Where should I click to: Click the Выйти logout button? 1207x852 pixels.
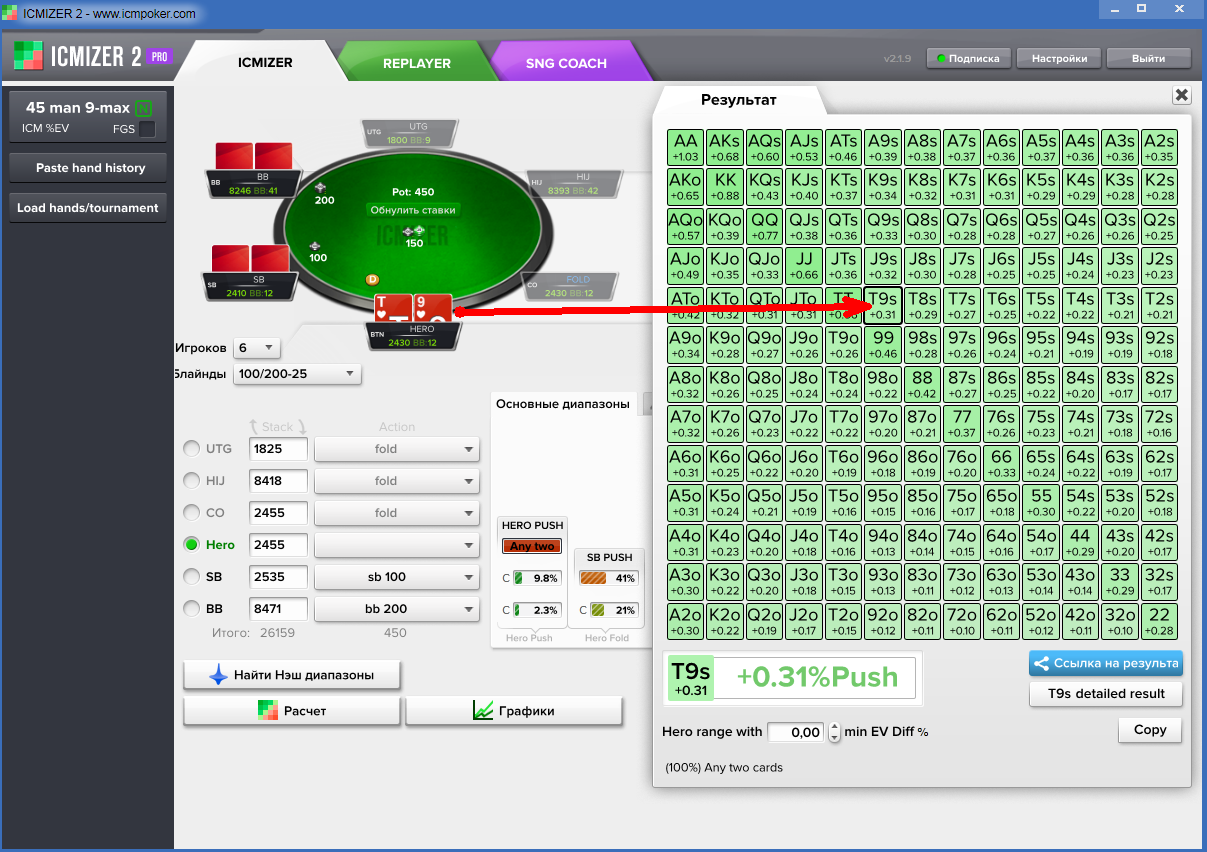pyautogui.click(x=1148, y=58)
